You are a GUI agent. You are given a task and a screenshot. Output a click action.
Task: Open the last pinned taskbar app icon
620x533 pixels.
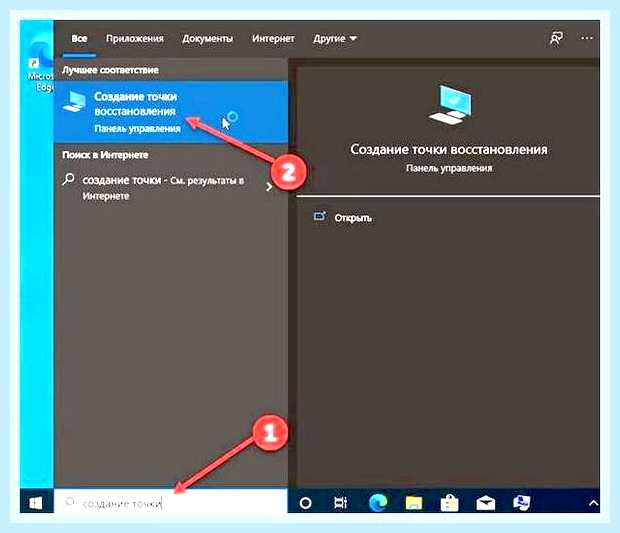pos(522,503)
